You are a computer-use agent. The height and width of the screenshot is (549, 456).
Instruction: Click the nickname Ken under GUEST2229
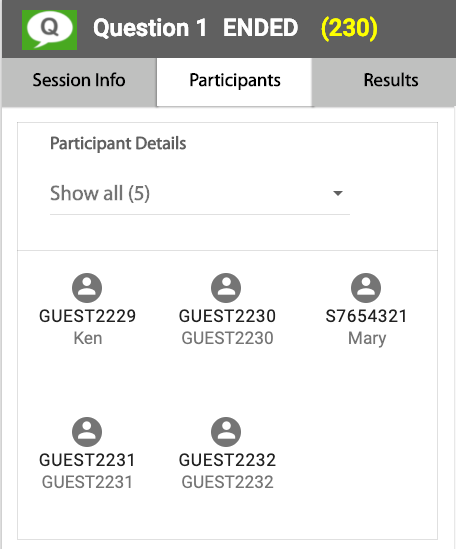pyautogui.click(x=88, y=338)
